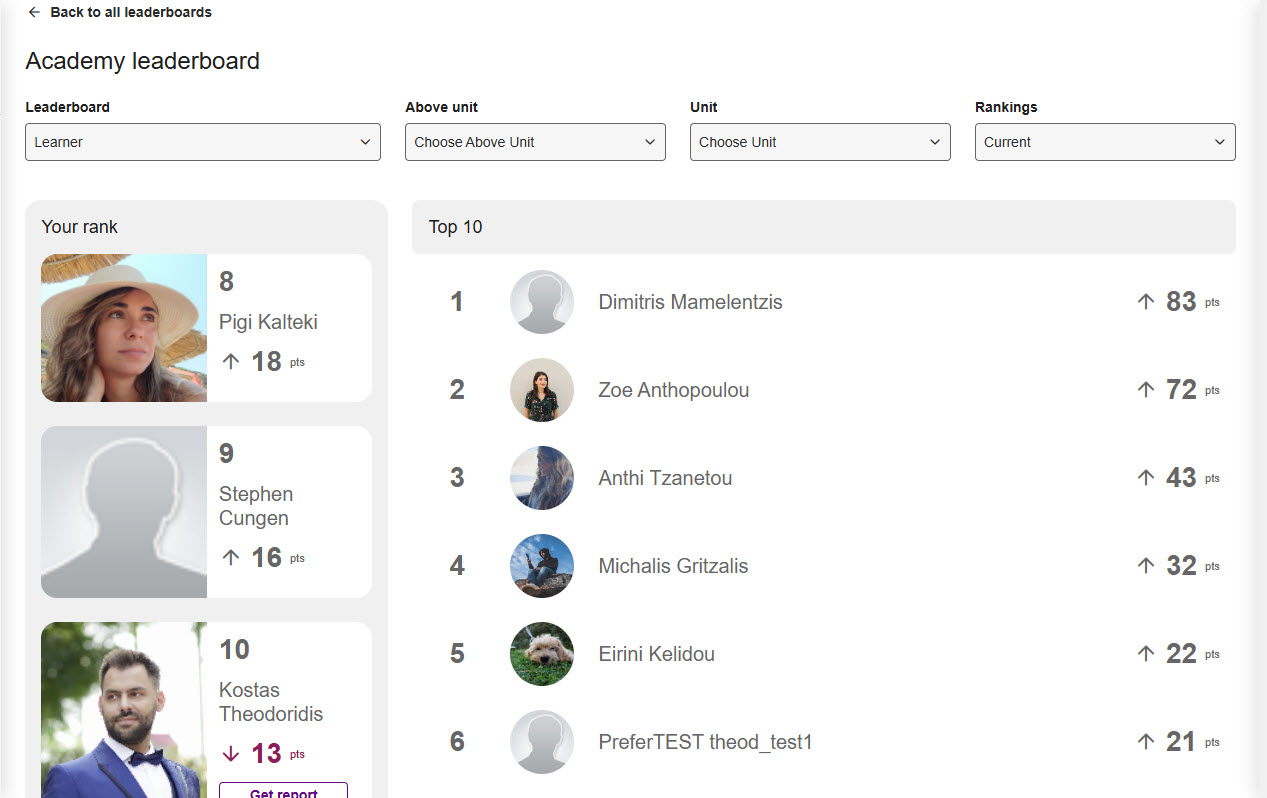Click Kostas Theodoridis's portrait photo
This screenshot has width=1267, height=798.
click(124, 710)
